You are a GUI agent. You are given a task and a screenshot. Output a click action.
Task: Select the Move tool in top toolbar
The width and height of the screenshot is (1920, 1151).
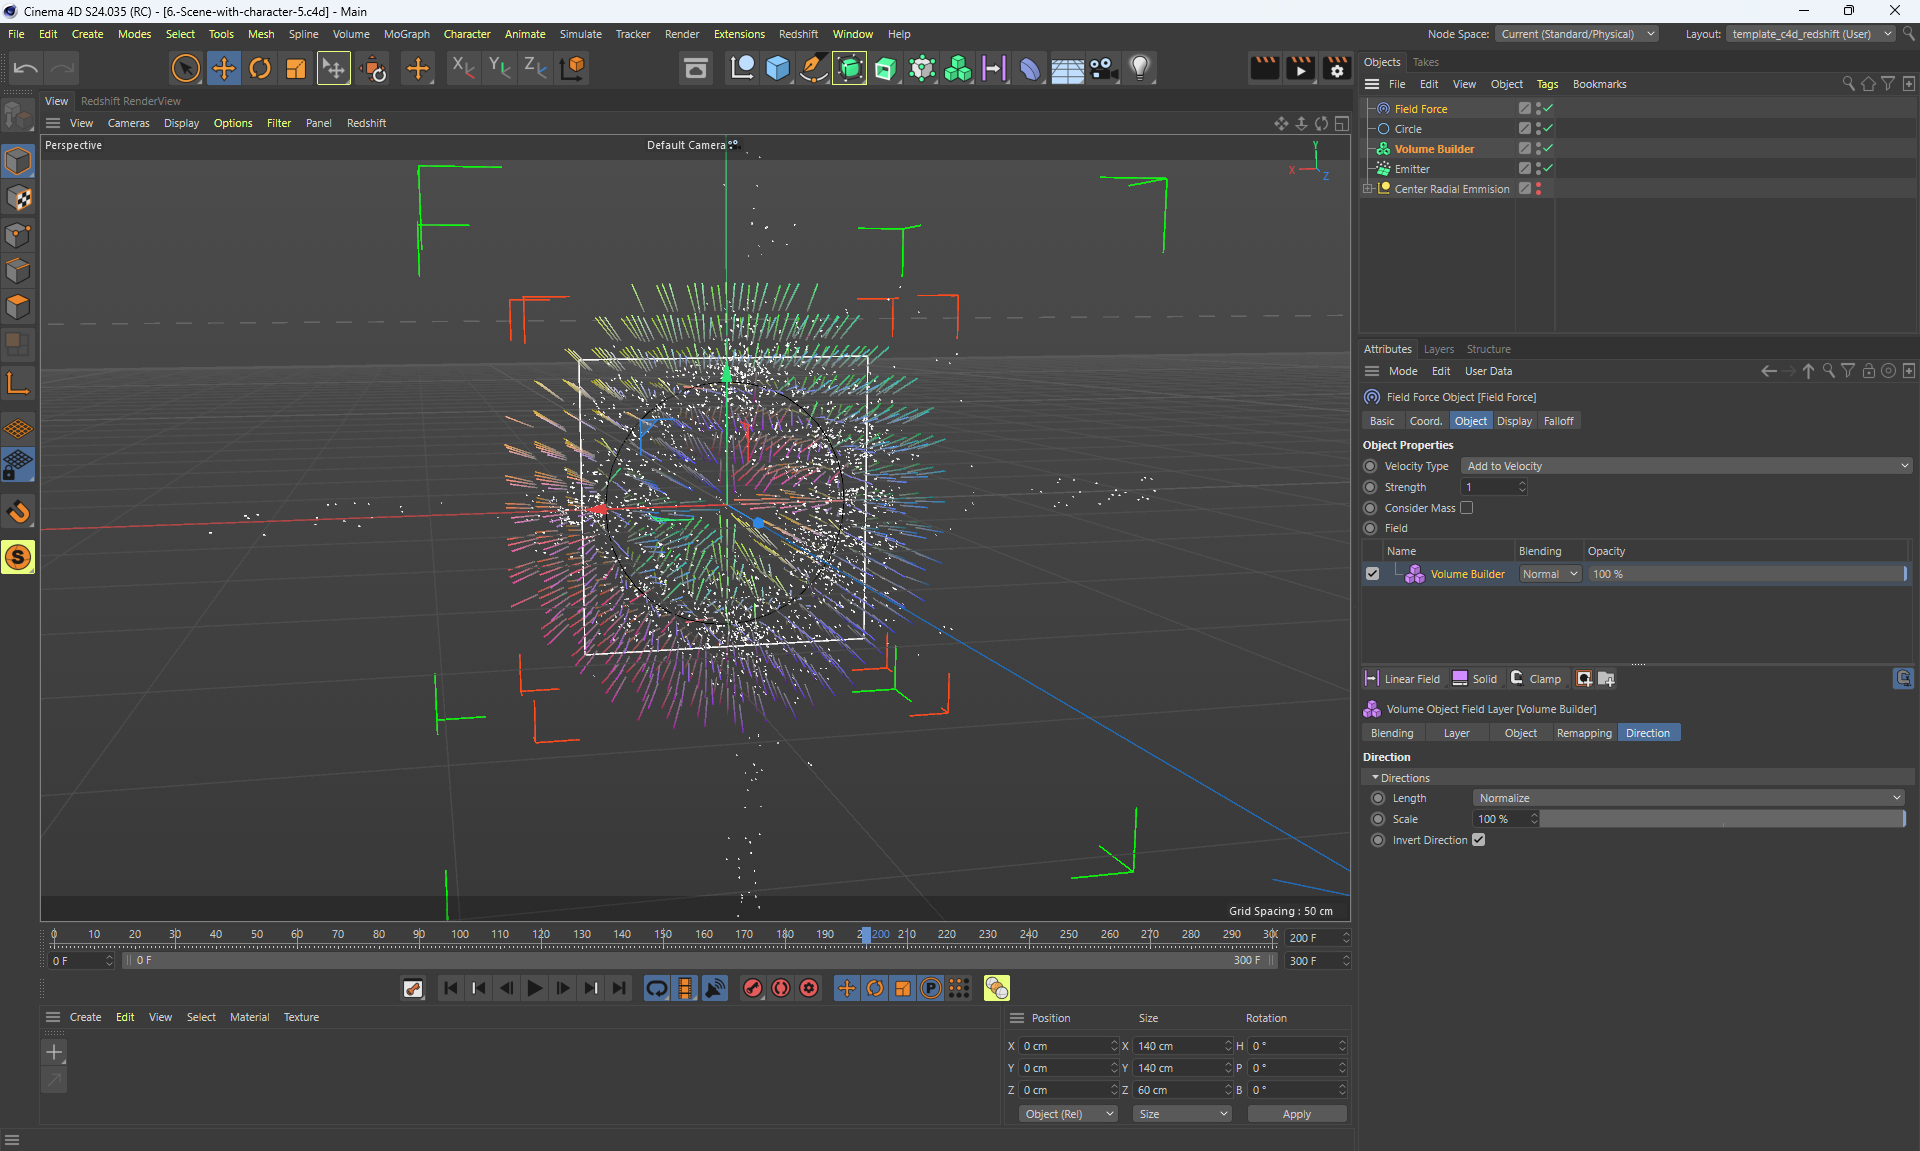[x=224, y=68]
